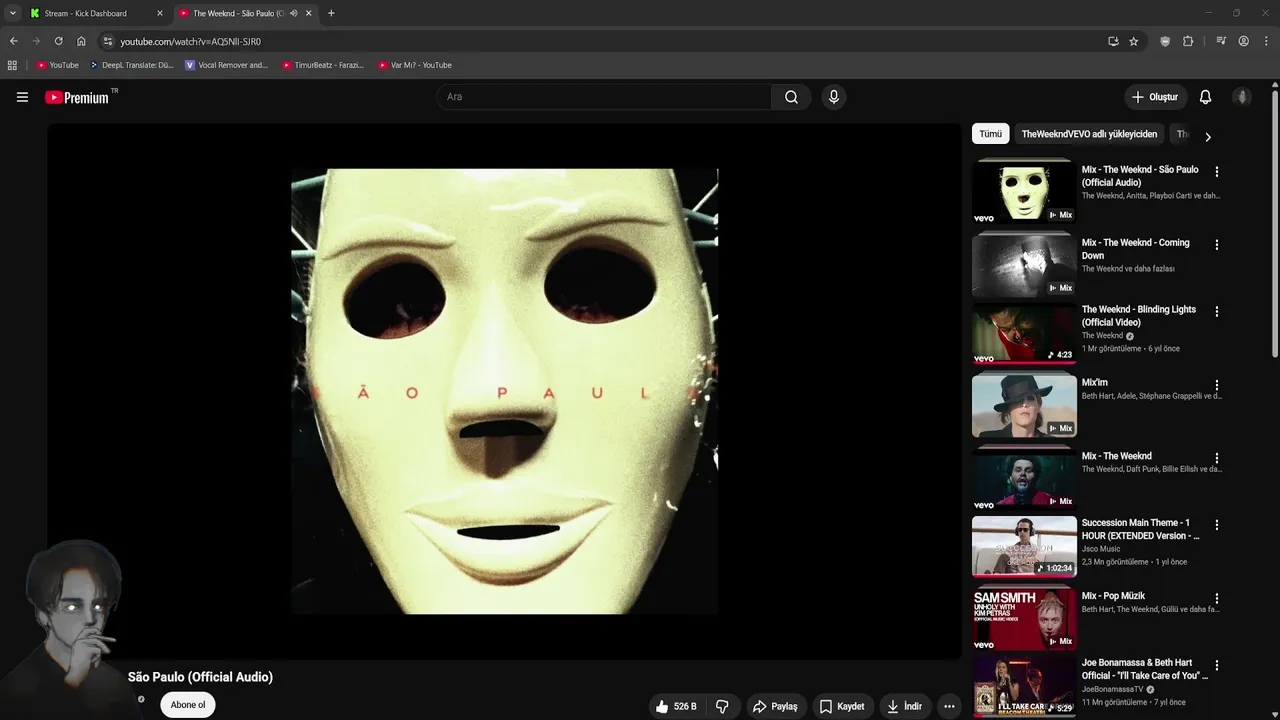
Task: Focus the Ara search field
Action: point(604,97)
